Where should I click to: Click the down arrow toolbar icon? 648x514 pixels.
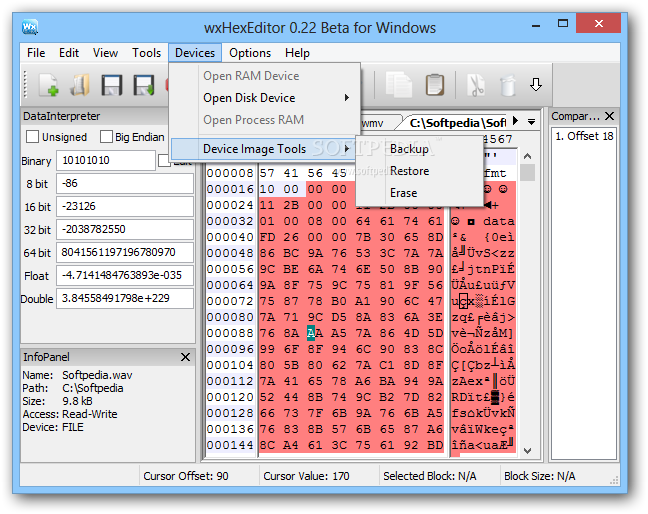[536, 84]
